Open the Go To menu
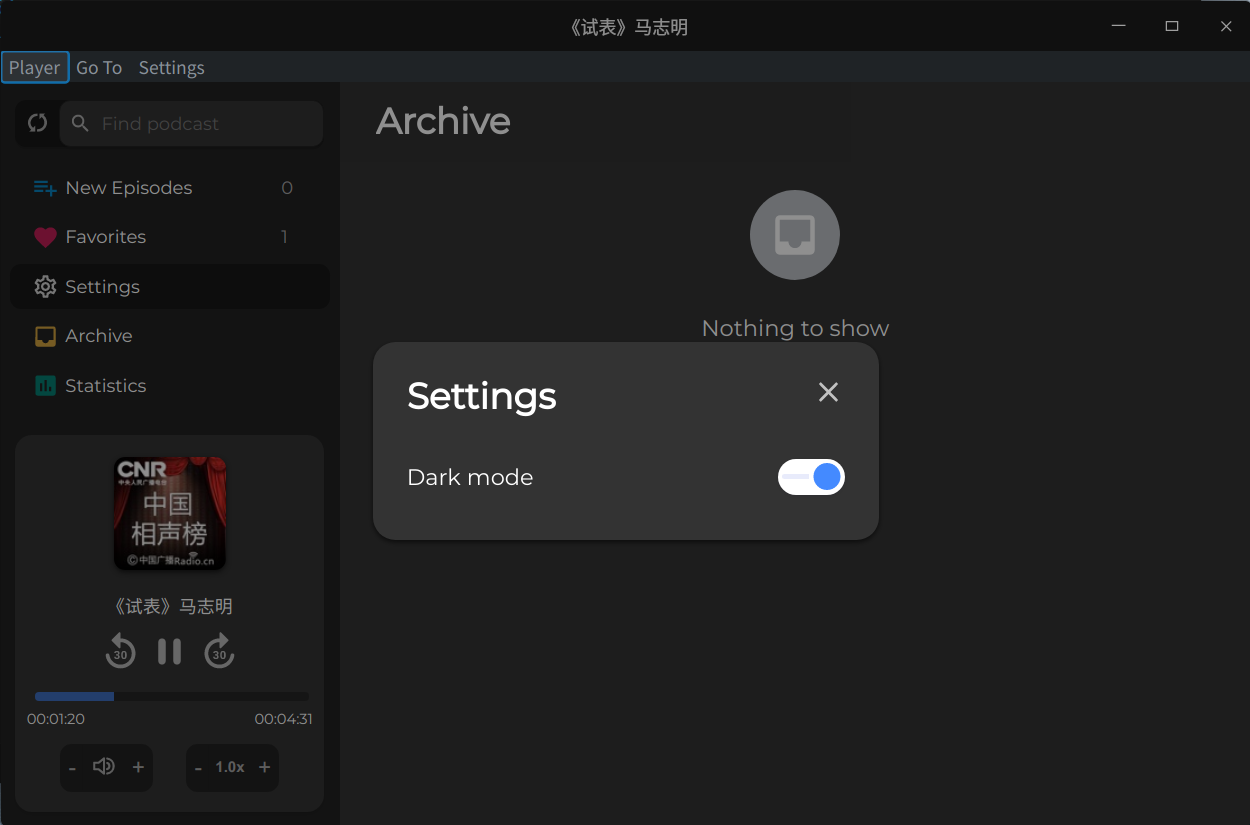Viewport: 1250px width, 825px height. point(99,68)
